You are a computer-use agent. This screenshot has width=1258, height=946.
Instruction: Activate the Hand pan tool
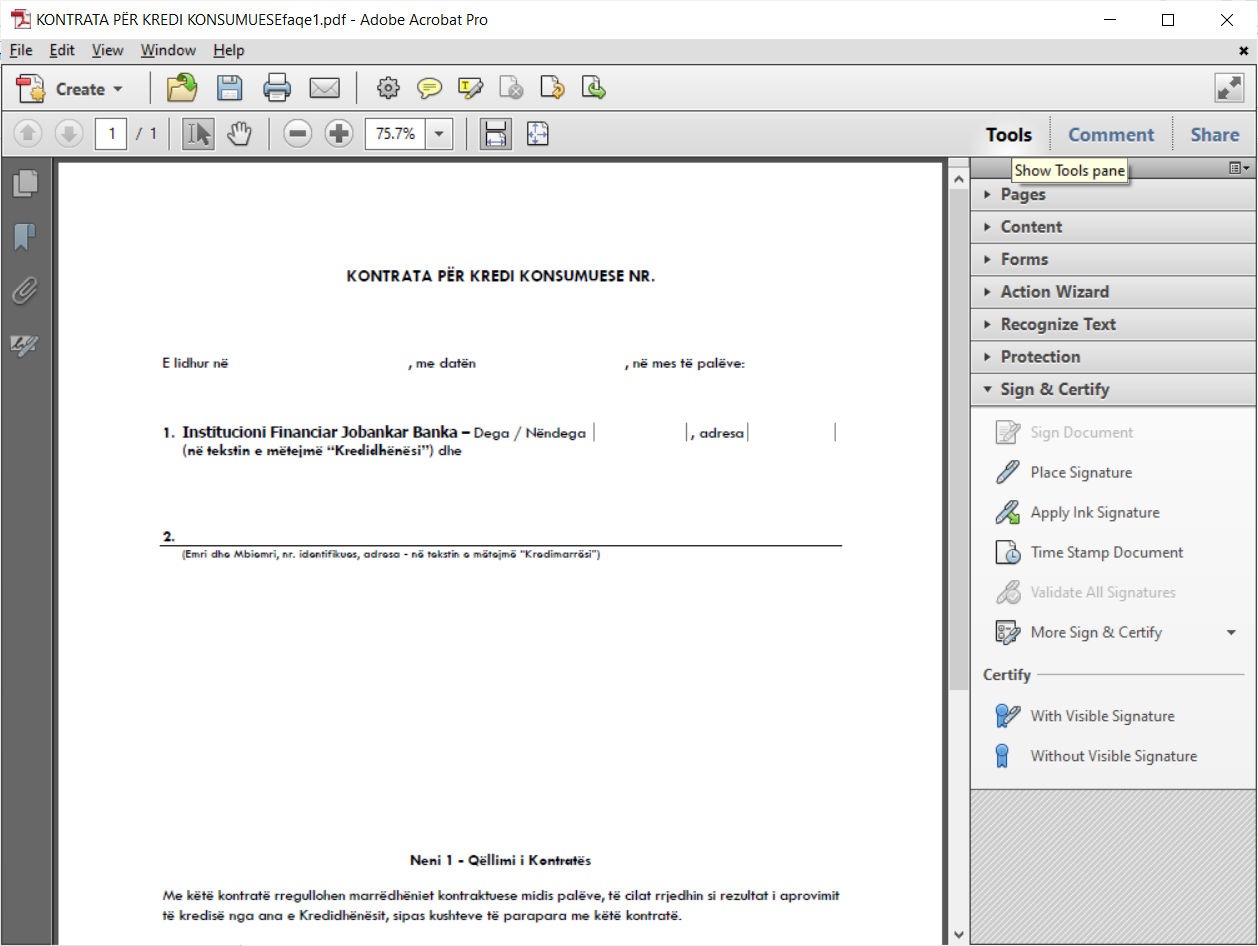(x=238, y=134)
